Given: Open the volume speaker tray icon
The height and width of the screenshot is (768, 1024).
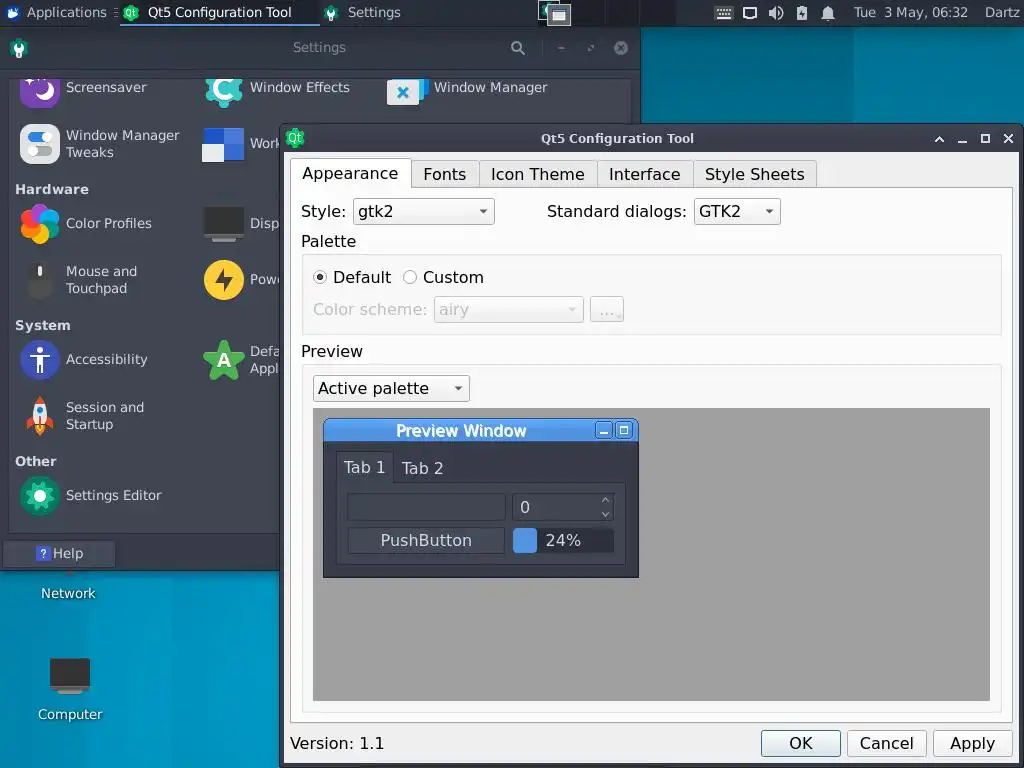Looking at the screenshot, I should [776, 12].
